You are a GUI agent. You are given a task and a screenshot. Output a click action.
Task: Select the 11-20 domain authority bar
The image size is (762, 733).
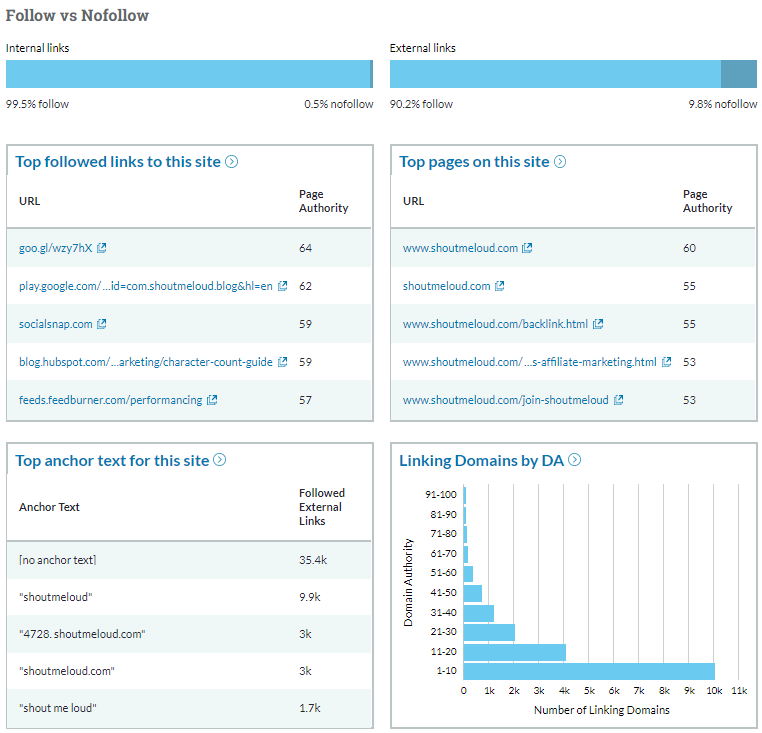[515, 652]
